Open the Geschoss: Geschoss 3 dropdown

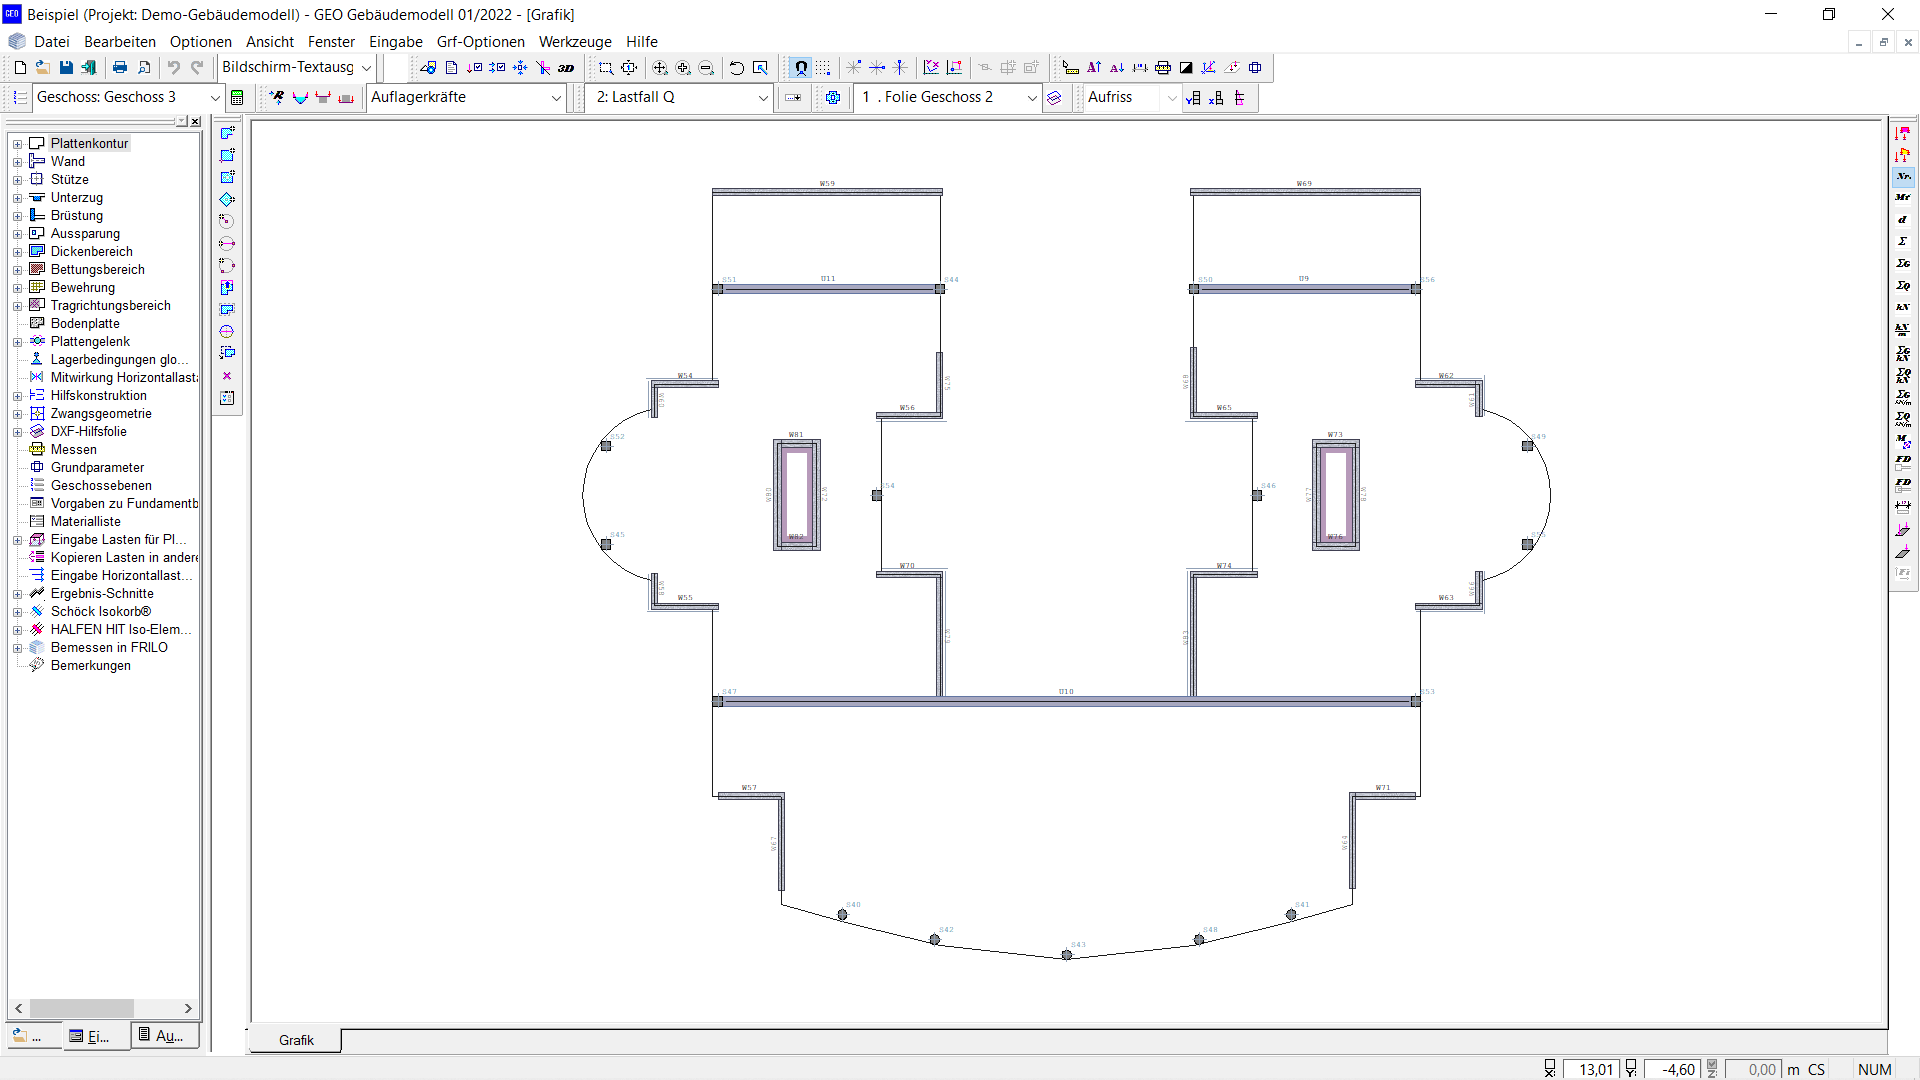click(213, 97)
